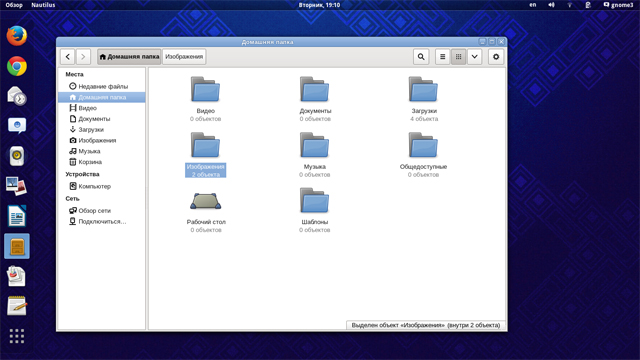Image resolution: width=640 pixels, height=360 pixels.
Task: Select the Шаблоны folder icon
Action: click(x=314, y=200)
